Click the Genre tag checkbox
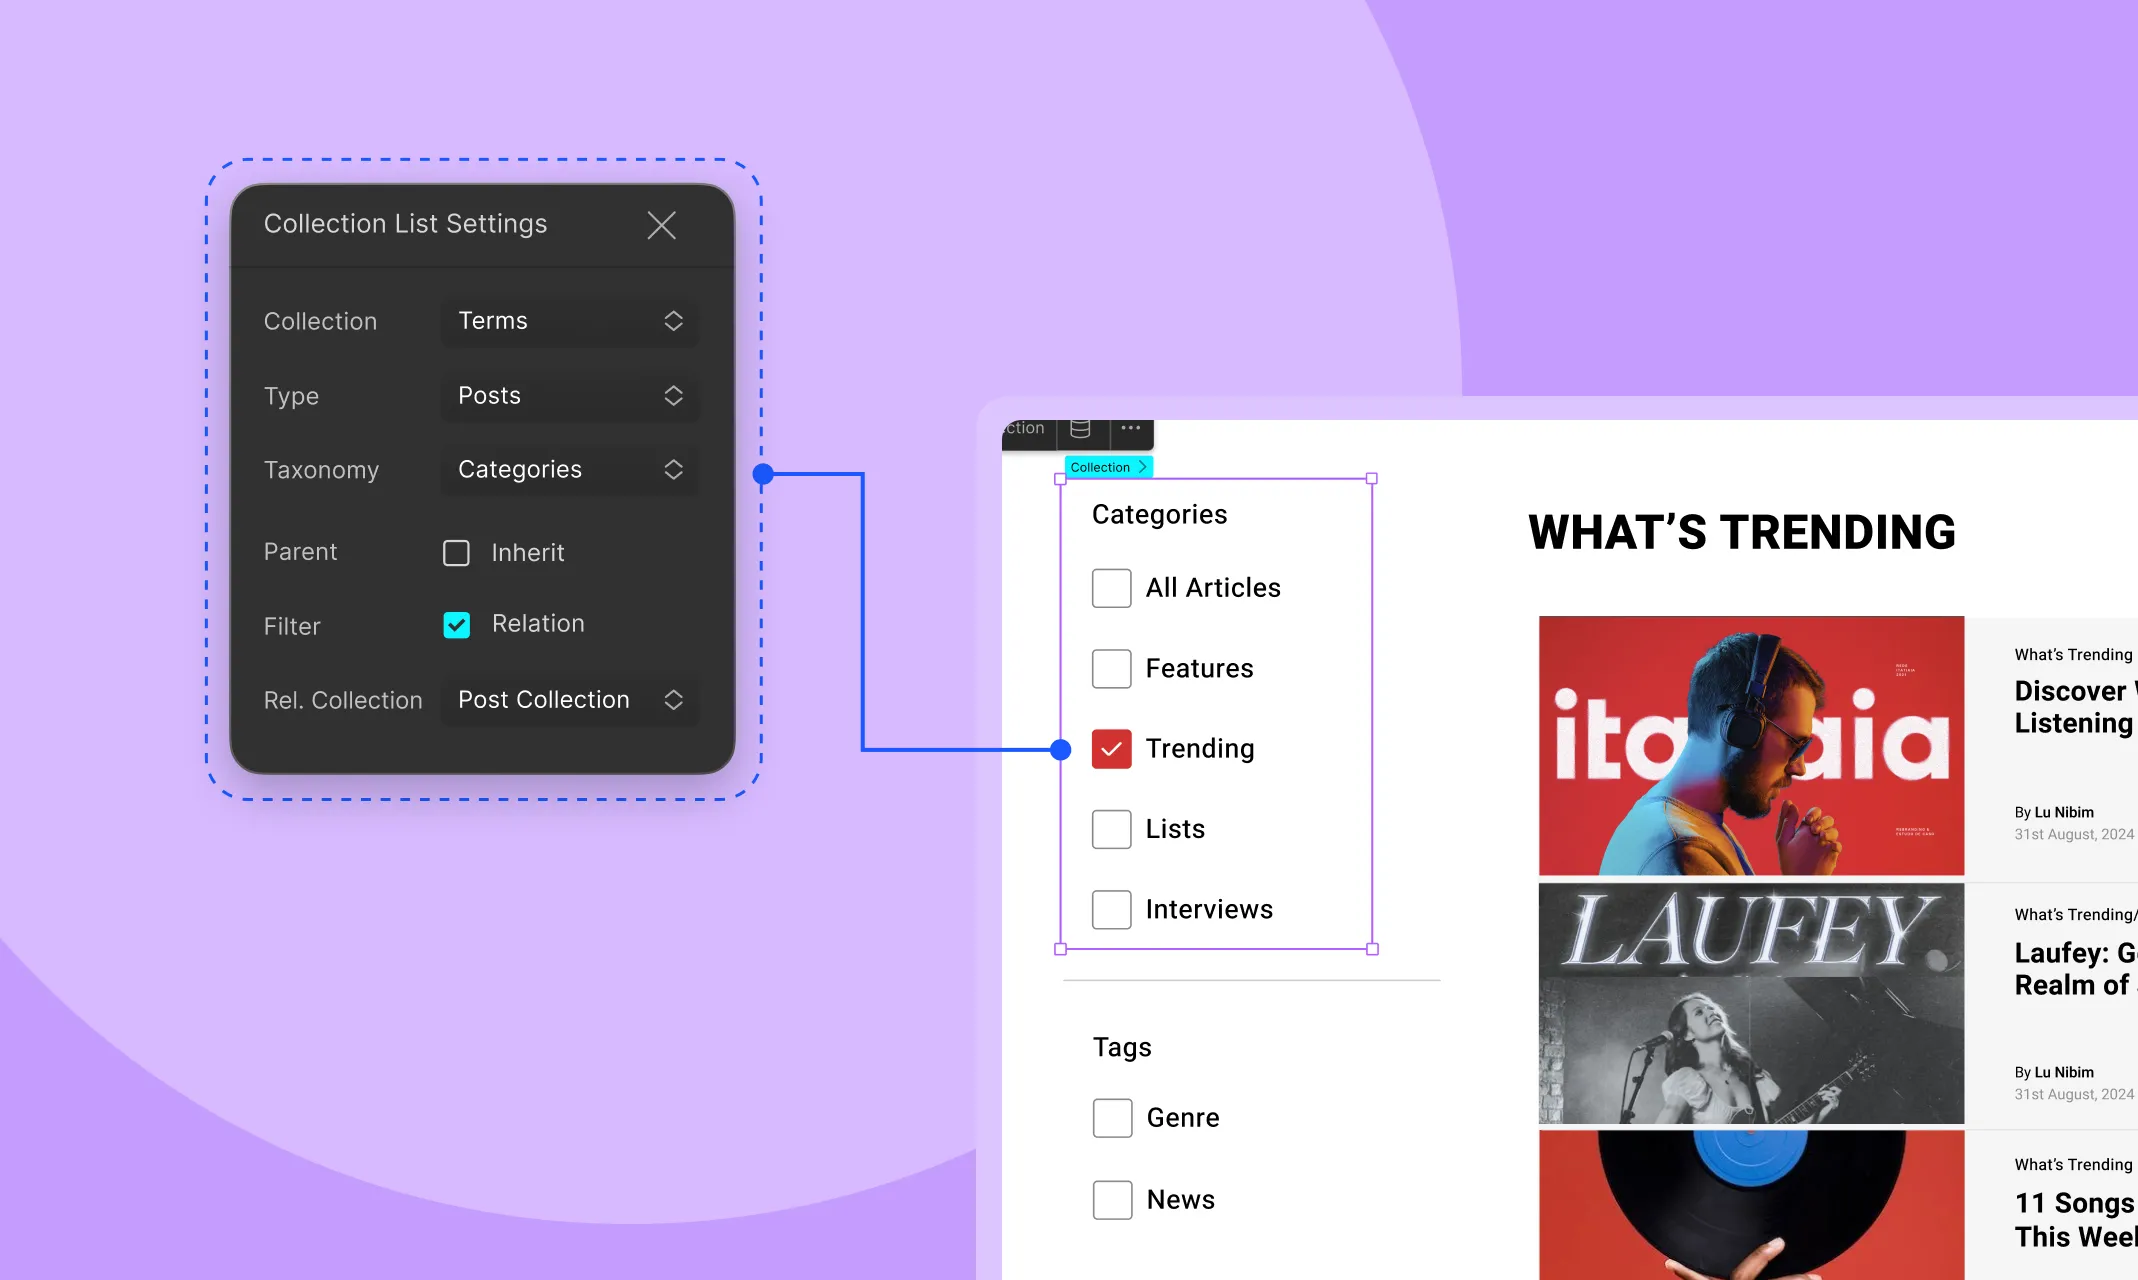The height and width of the screenshot is (1280, 2138). [1112, 1118]
